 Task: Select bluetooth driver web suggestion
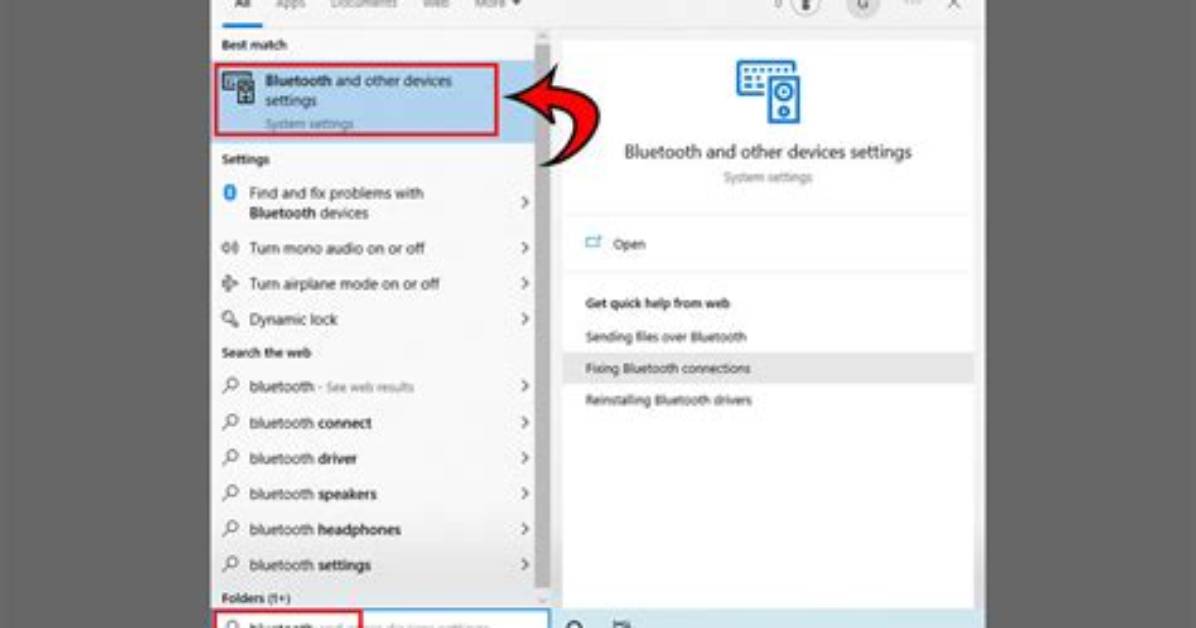click(303, 459)
